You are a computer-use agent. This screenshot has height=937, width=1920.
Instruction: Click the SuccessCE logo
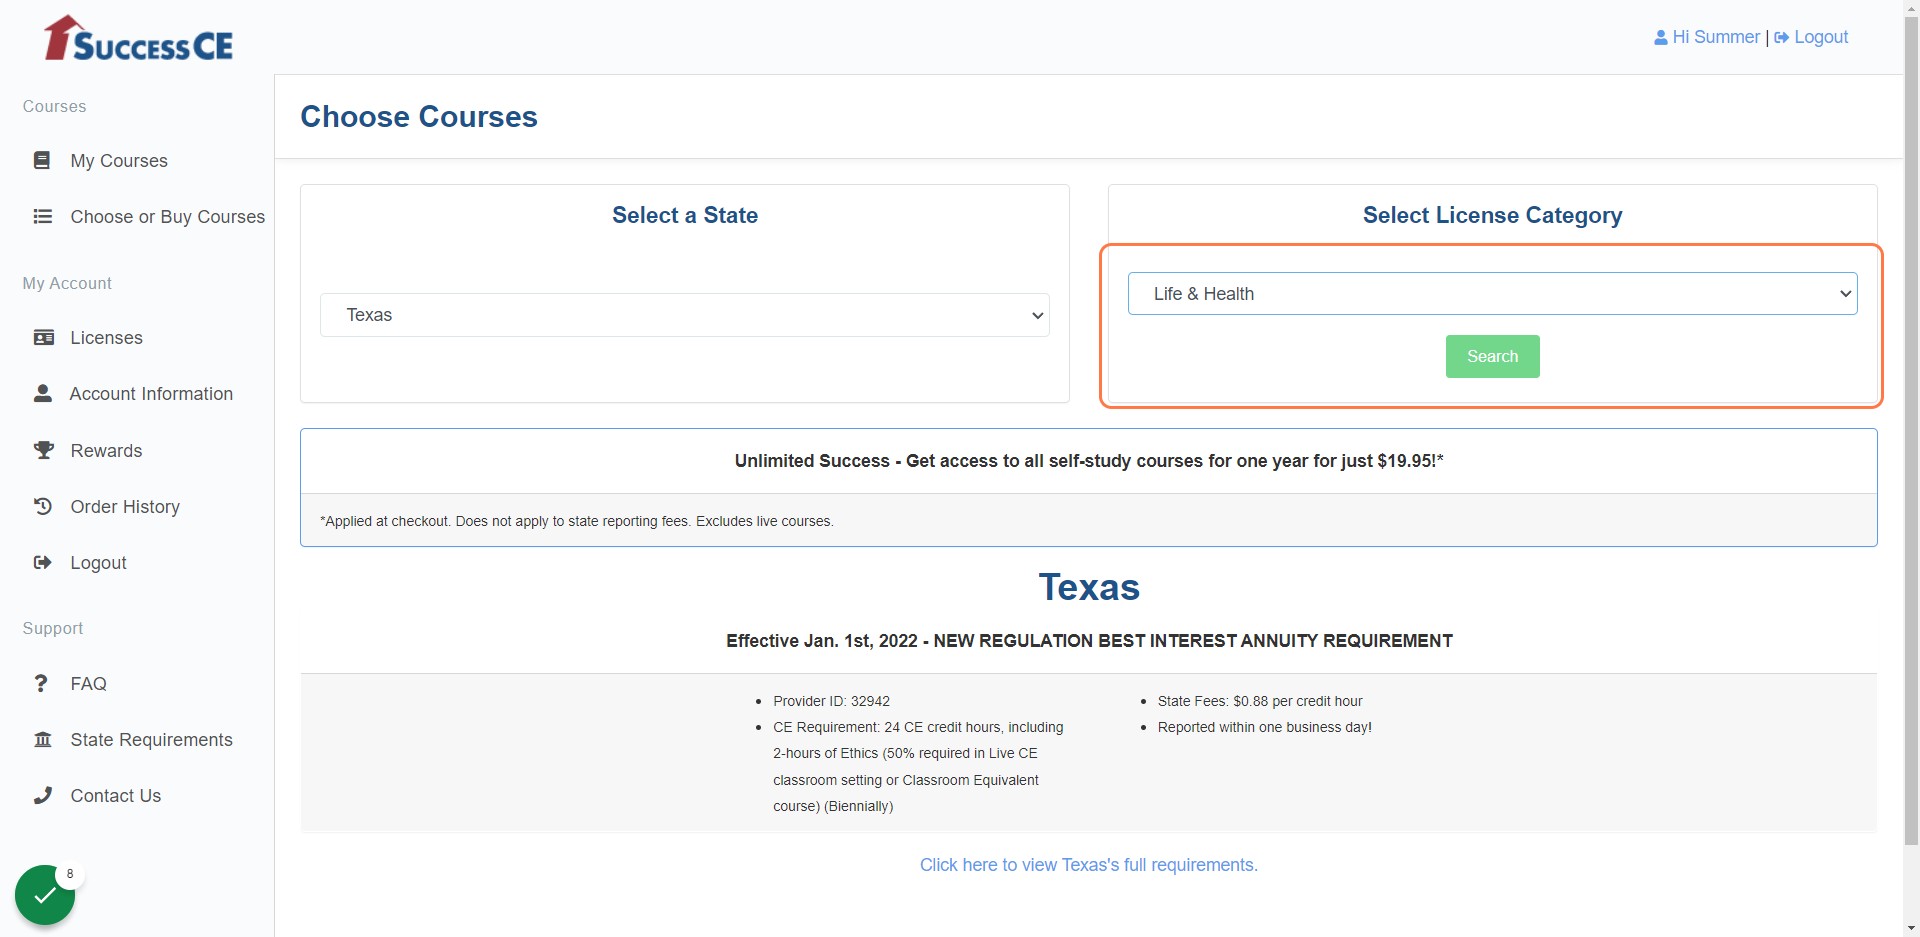[138, 38]
